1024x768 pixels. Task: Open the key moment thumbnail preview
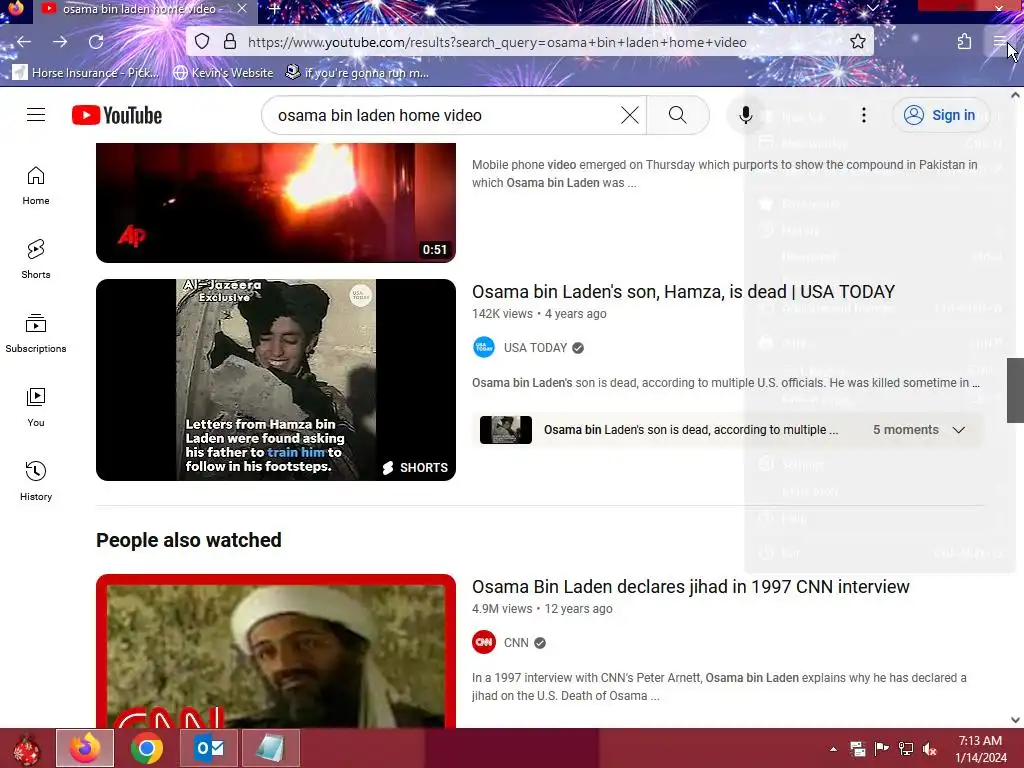pos(505,430)
